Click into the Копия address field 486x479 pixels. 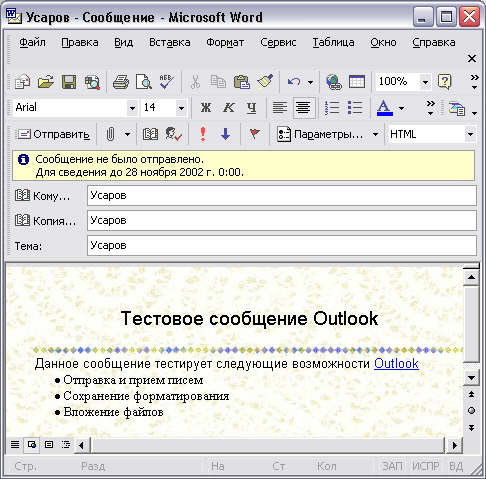[282, 220]
